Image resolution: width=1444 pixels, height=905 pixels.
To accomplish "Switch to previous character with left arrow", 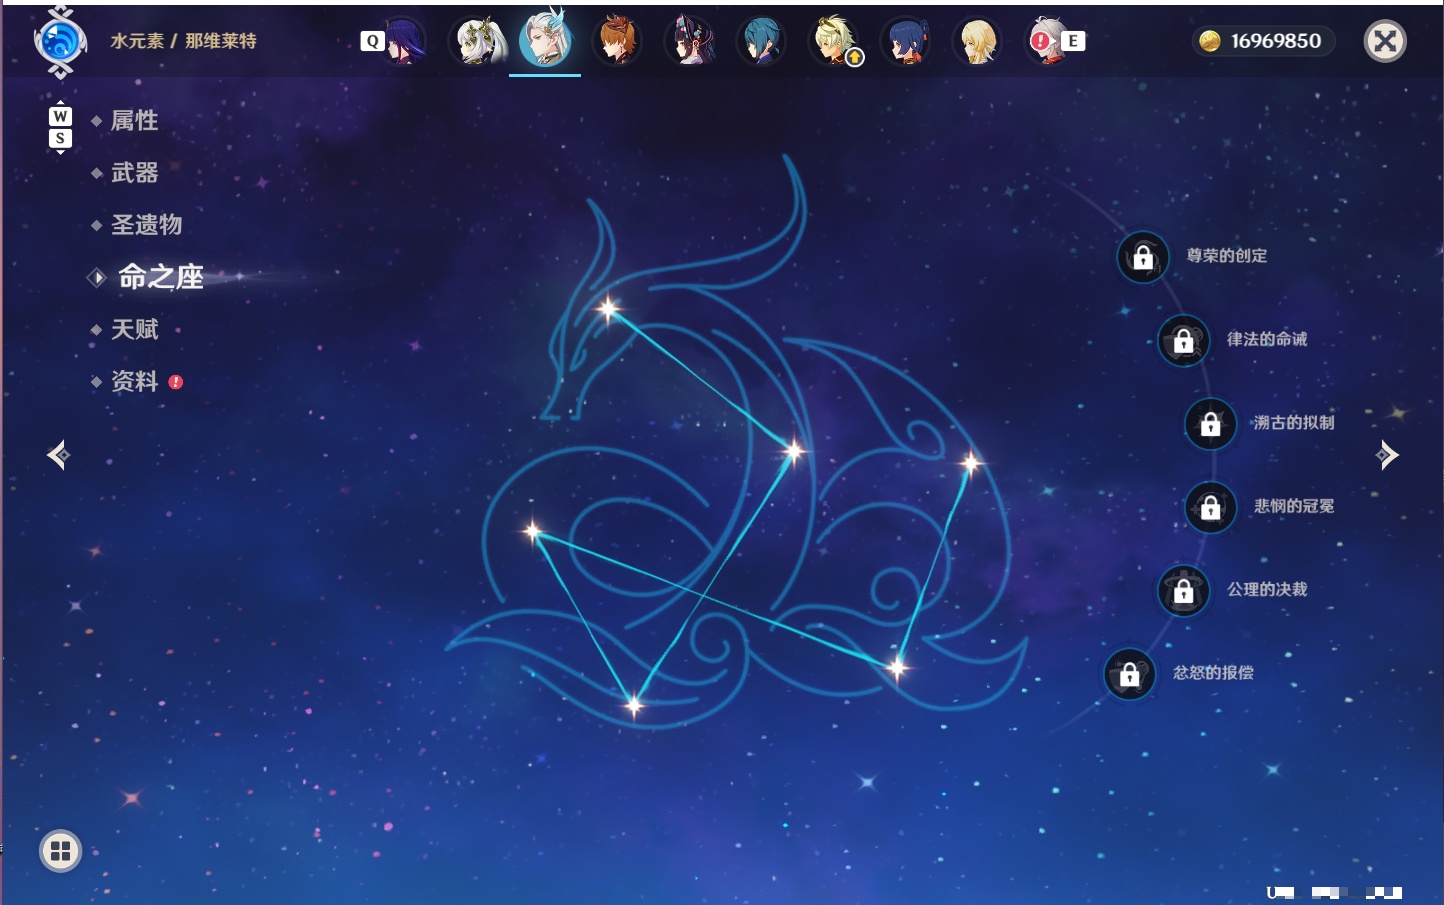I will [x=58, y=455].
